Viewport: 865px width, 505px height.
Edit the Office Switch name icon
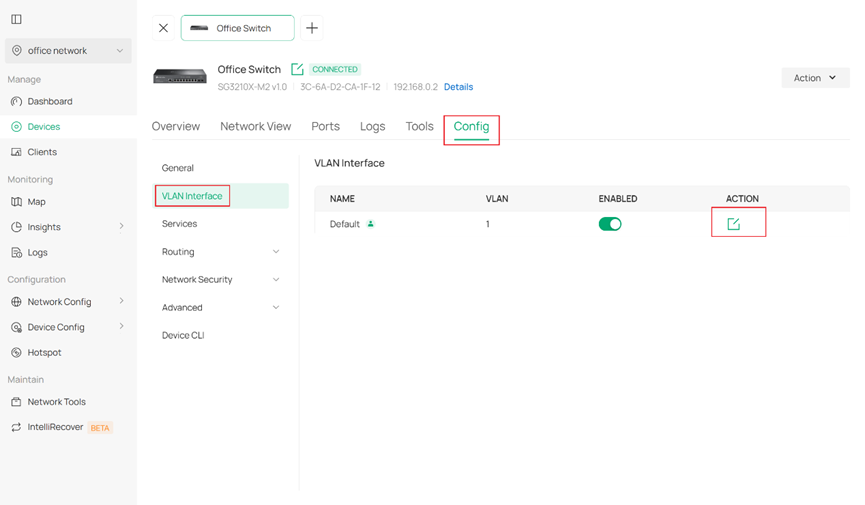(297, 70)
